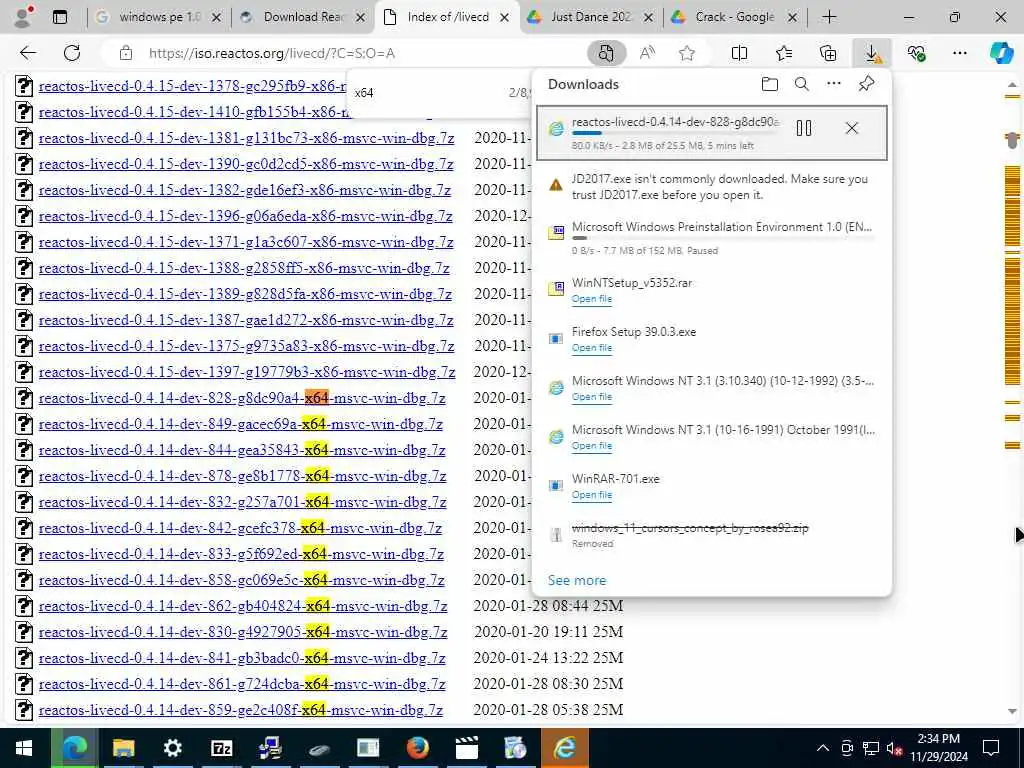The height and width of the screenshot is (768, 1024).
Task: Click the muted volume tray icon
Action: click(895, 748)
